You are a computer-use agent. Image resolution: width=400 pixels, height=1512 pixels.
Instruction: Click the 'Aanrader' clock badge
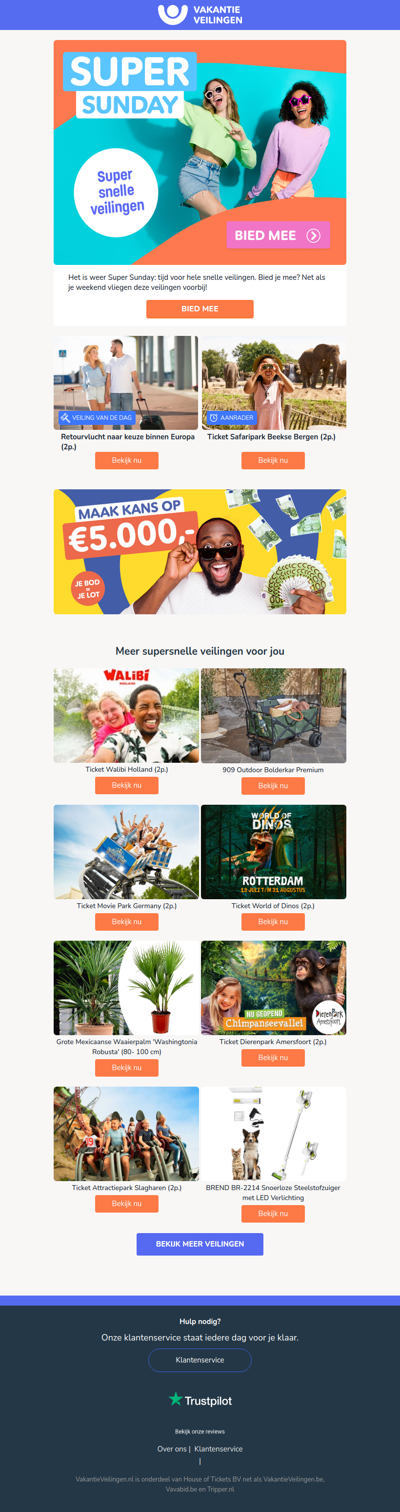(232, 418)
